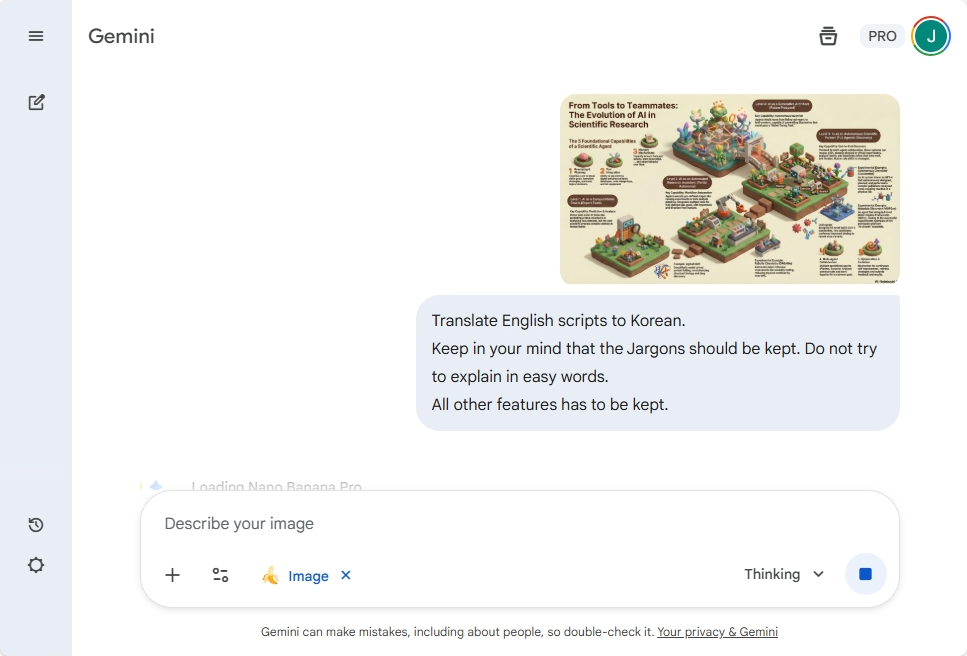
Task: Open the uploaded infographic image thumbnail
Action: pos(729,190)
